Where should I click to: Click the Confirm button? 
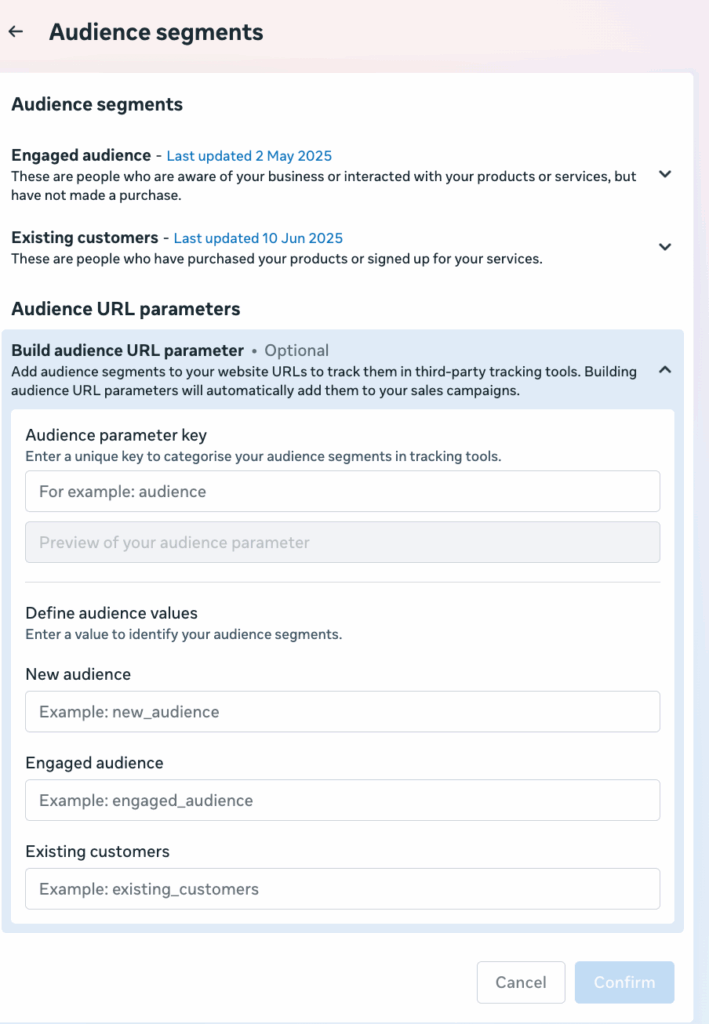[624, 982]
